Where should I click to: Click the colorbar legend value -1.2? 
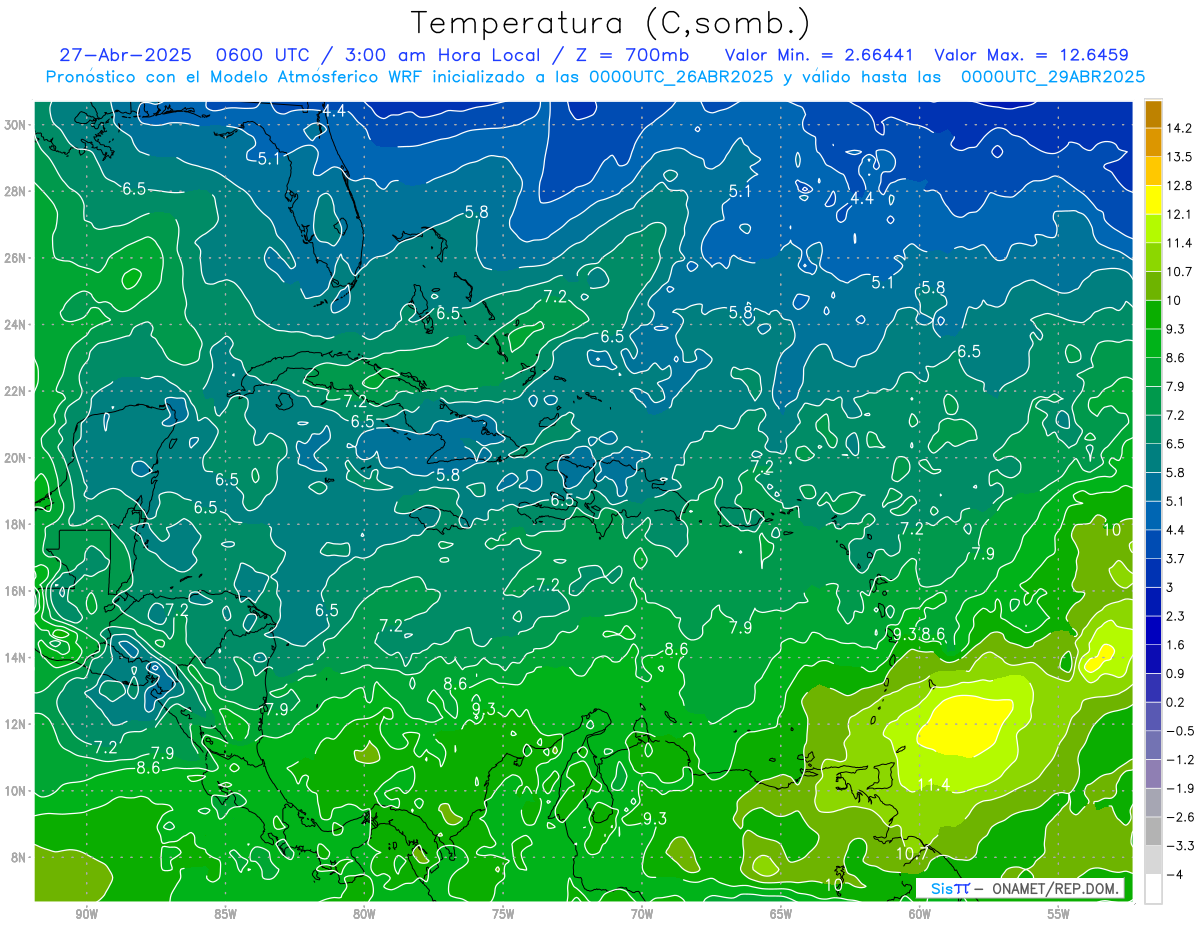[1180, 760]
